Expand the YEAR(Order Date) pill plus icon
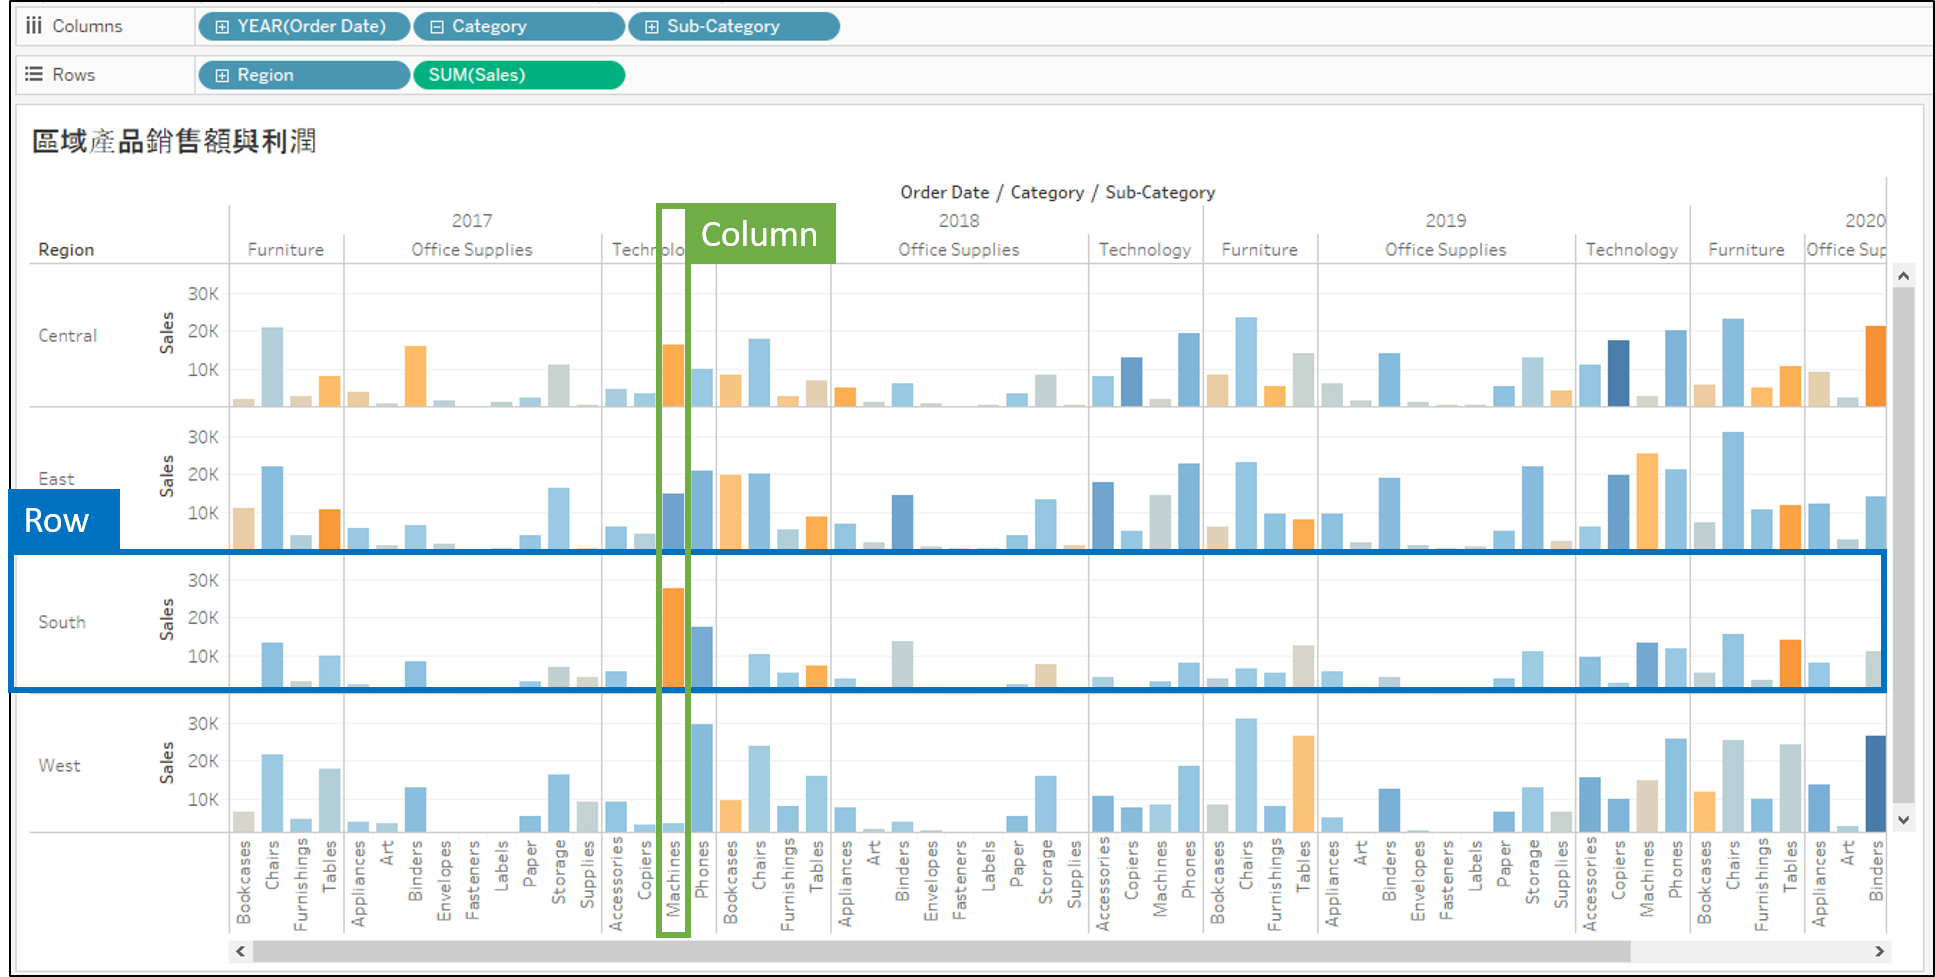This screenshot has width=1935, height=977. click(x=222, y=27)
